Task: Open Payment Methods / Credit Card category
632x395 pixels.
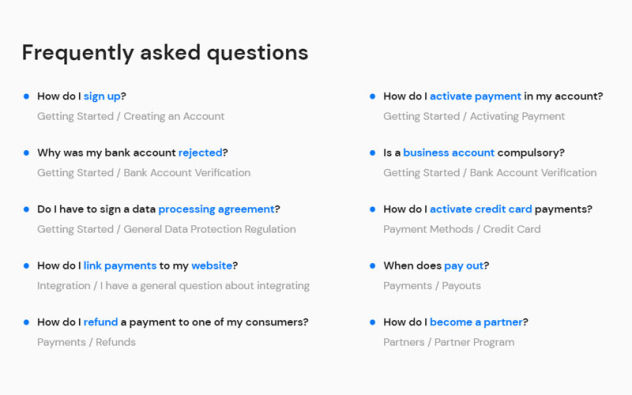Action: pos(462,229)
